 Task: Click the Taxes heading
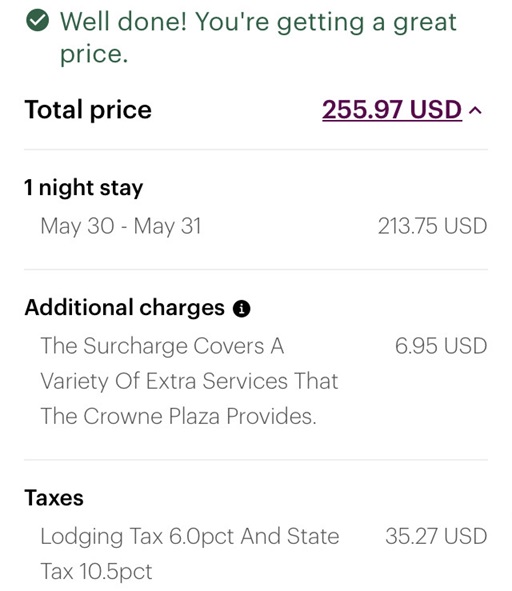pyautogui.click(x=54, y=498)
